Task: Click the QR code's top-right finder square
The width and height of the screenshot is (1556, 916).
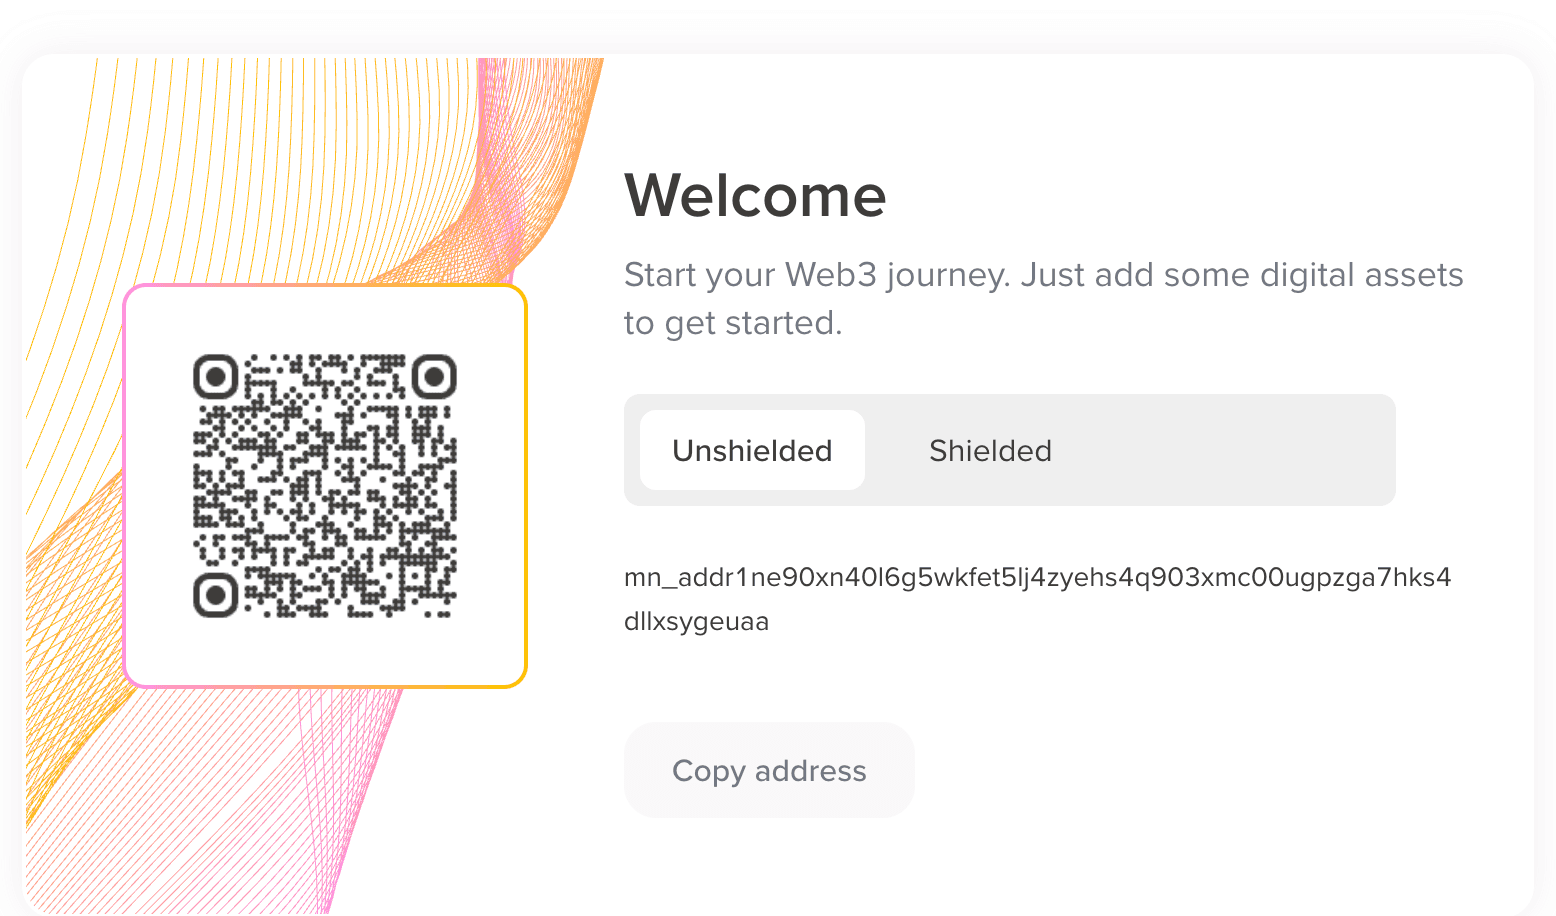Action: coord(434,377)
